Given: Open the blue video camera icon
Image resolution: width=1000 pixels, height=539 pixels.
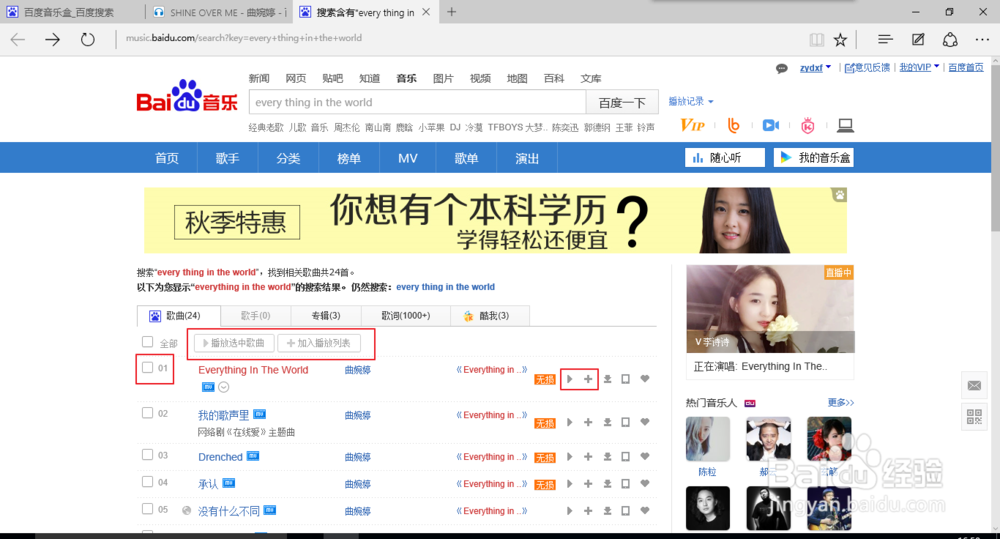Looking at the screenshot, I should click(771, 125).
